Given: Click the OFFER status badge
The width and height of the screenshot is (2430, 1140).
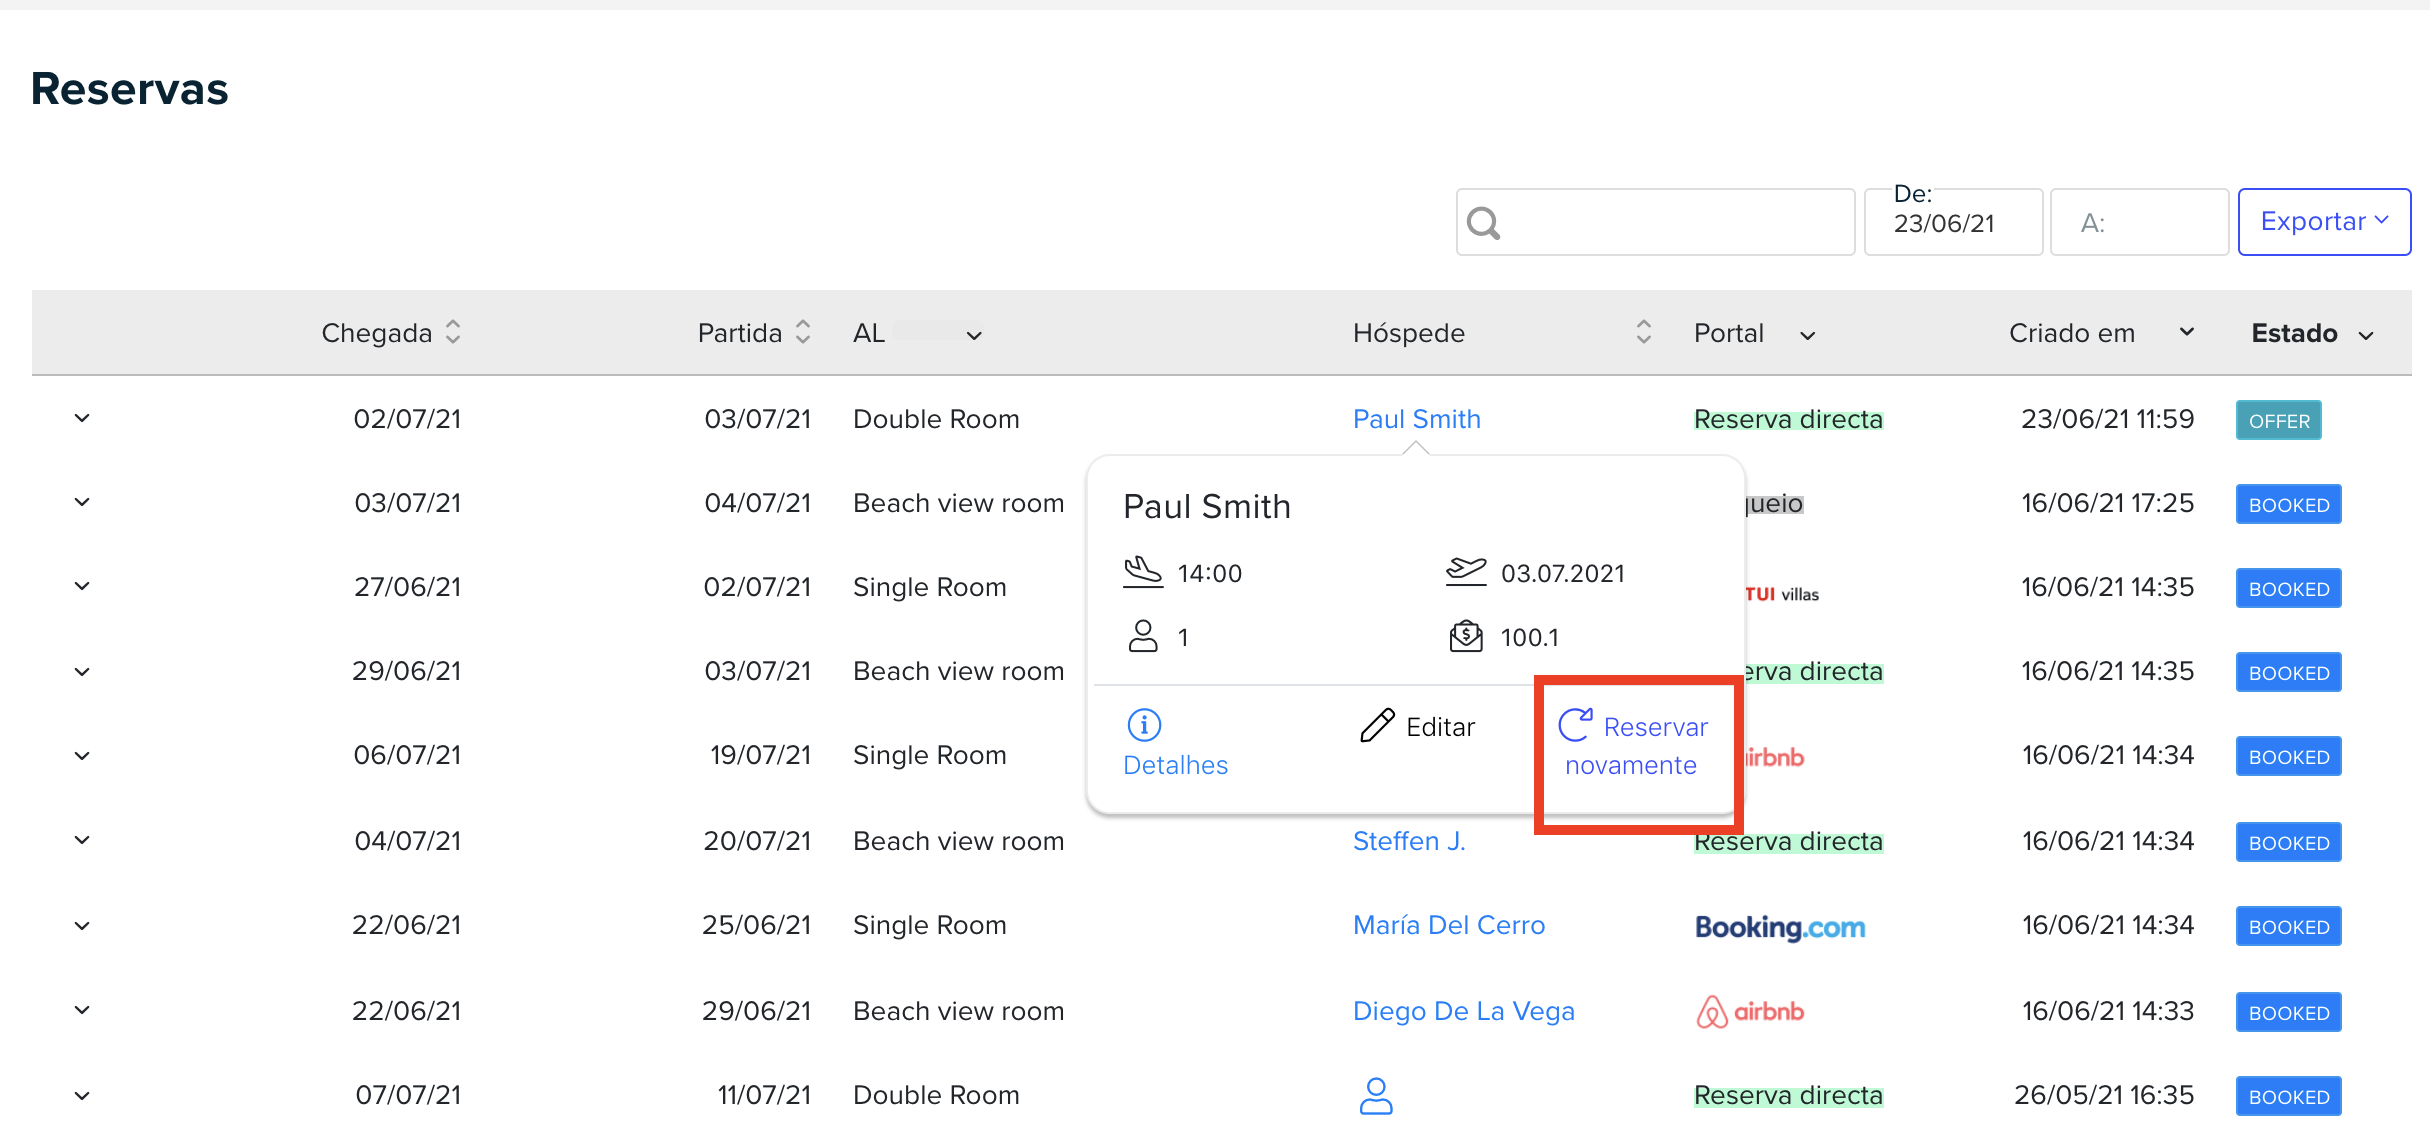Looking at the screenshot, I should [x=2279, y=421].
